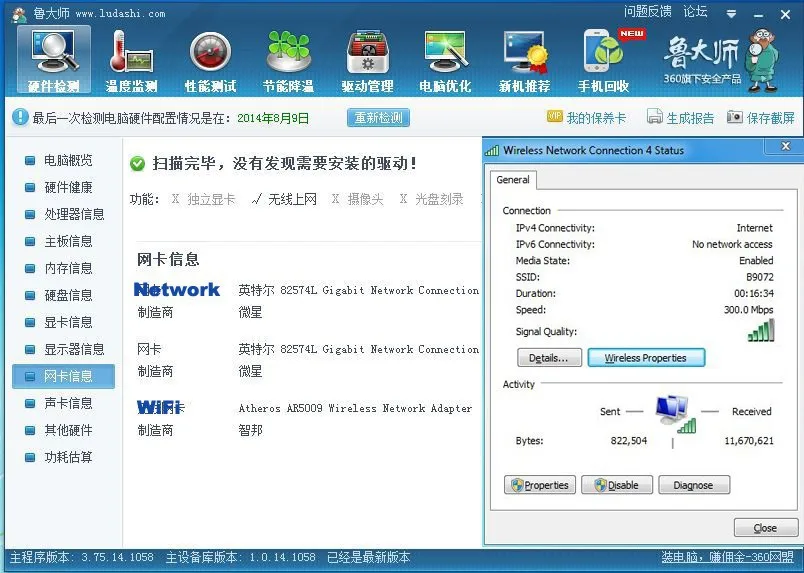Click 问题反馈 feedback link

(x=647, y=11)
